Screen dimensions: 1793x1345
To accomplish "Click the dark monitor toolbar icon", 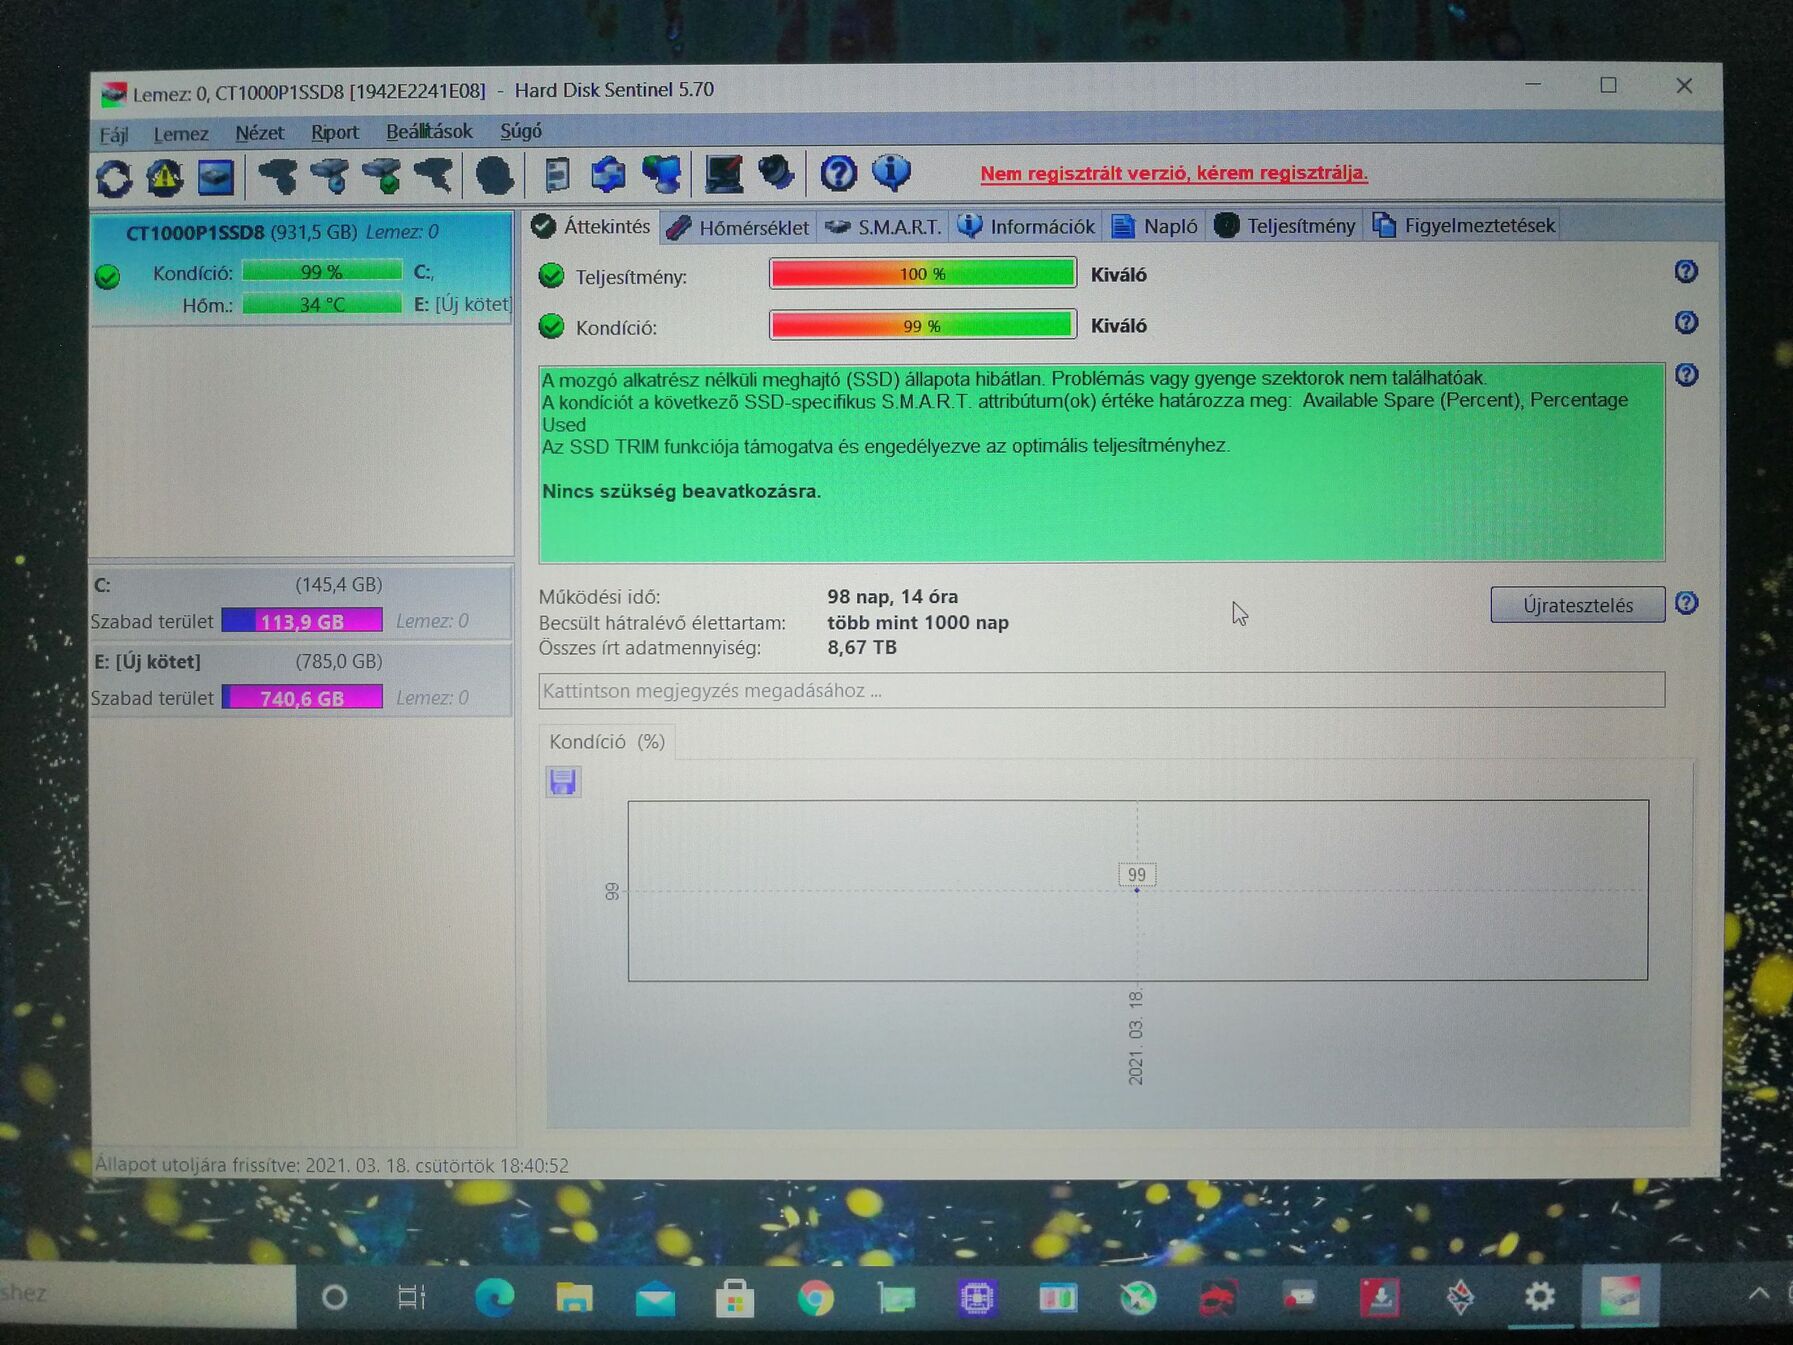I will coord(724,174).
